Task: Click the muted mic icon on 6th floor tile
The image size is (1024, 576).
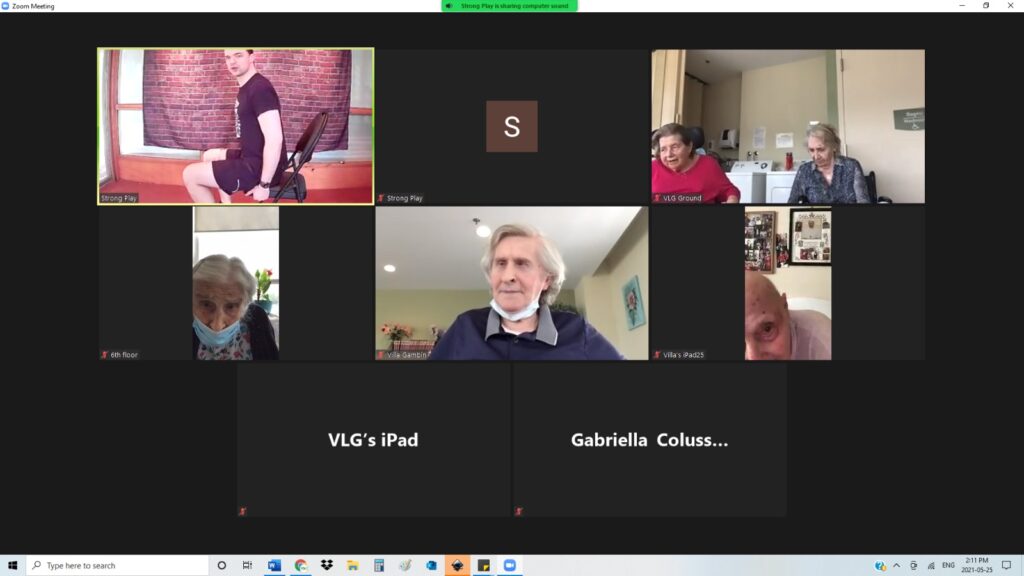Action: click(104, 355)
